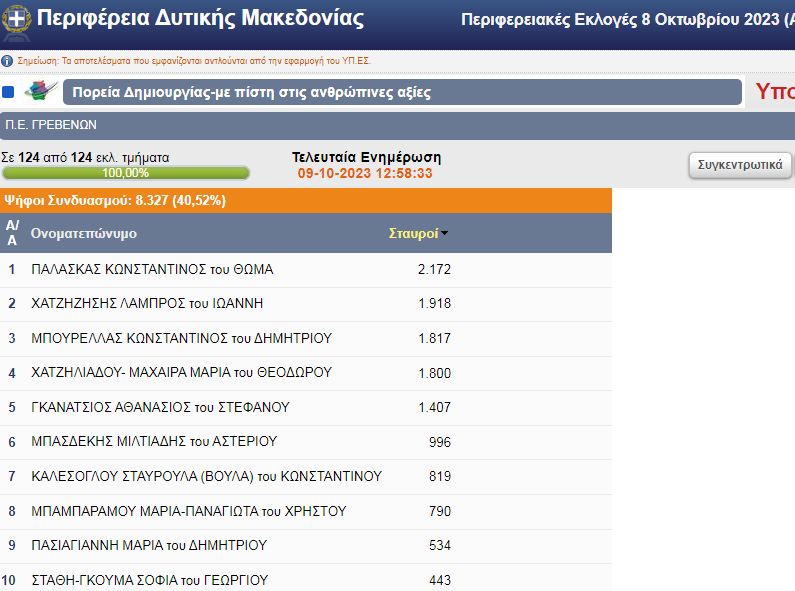Click the Greek emblem icon in header

17,19
